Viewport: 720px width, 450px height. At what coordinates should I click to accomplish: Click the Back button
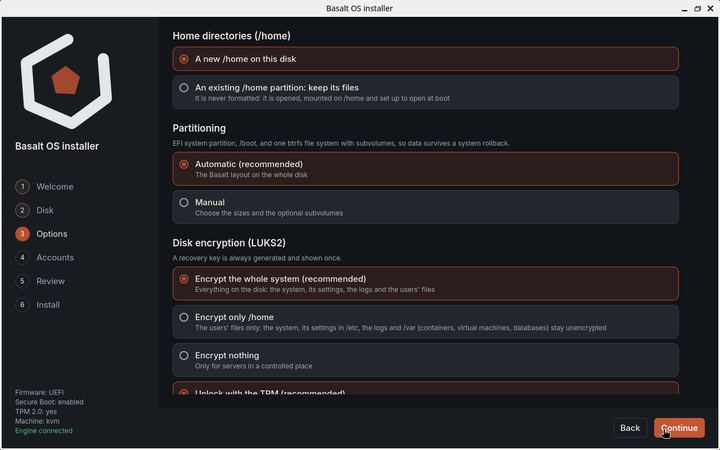630,428
